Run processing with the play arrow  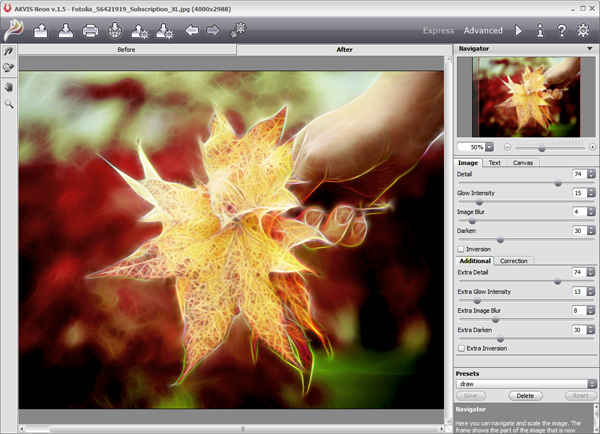point(518,31)
